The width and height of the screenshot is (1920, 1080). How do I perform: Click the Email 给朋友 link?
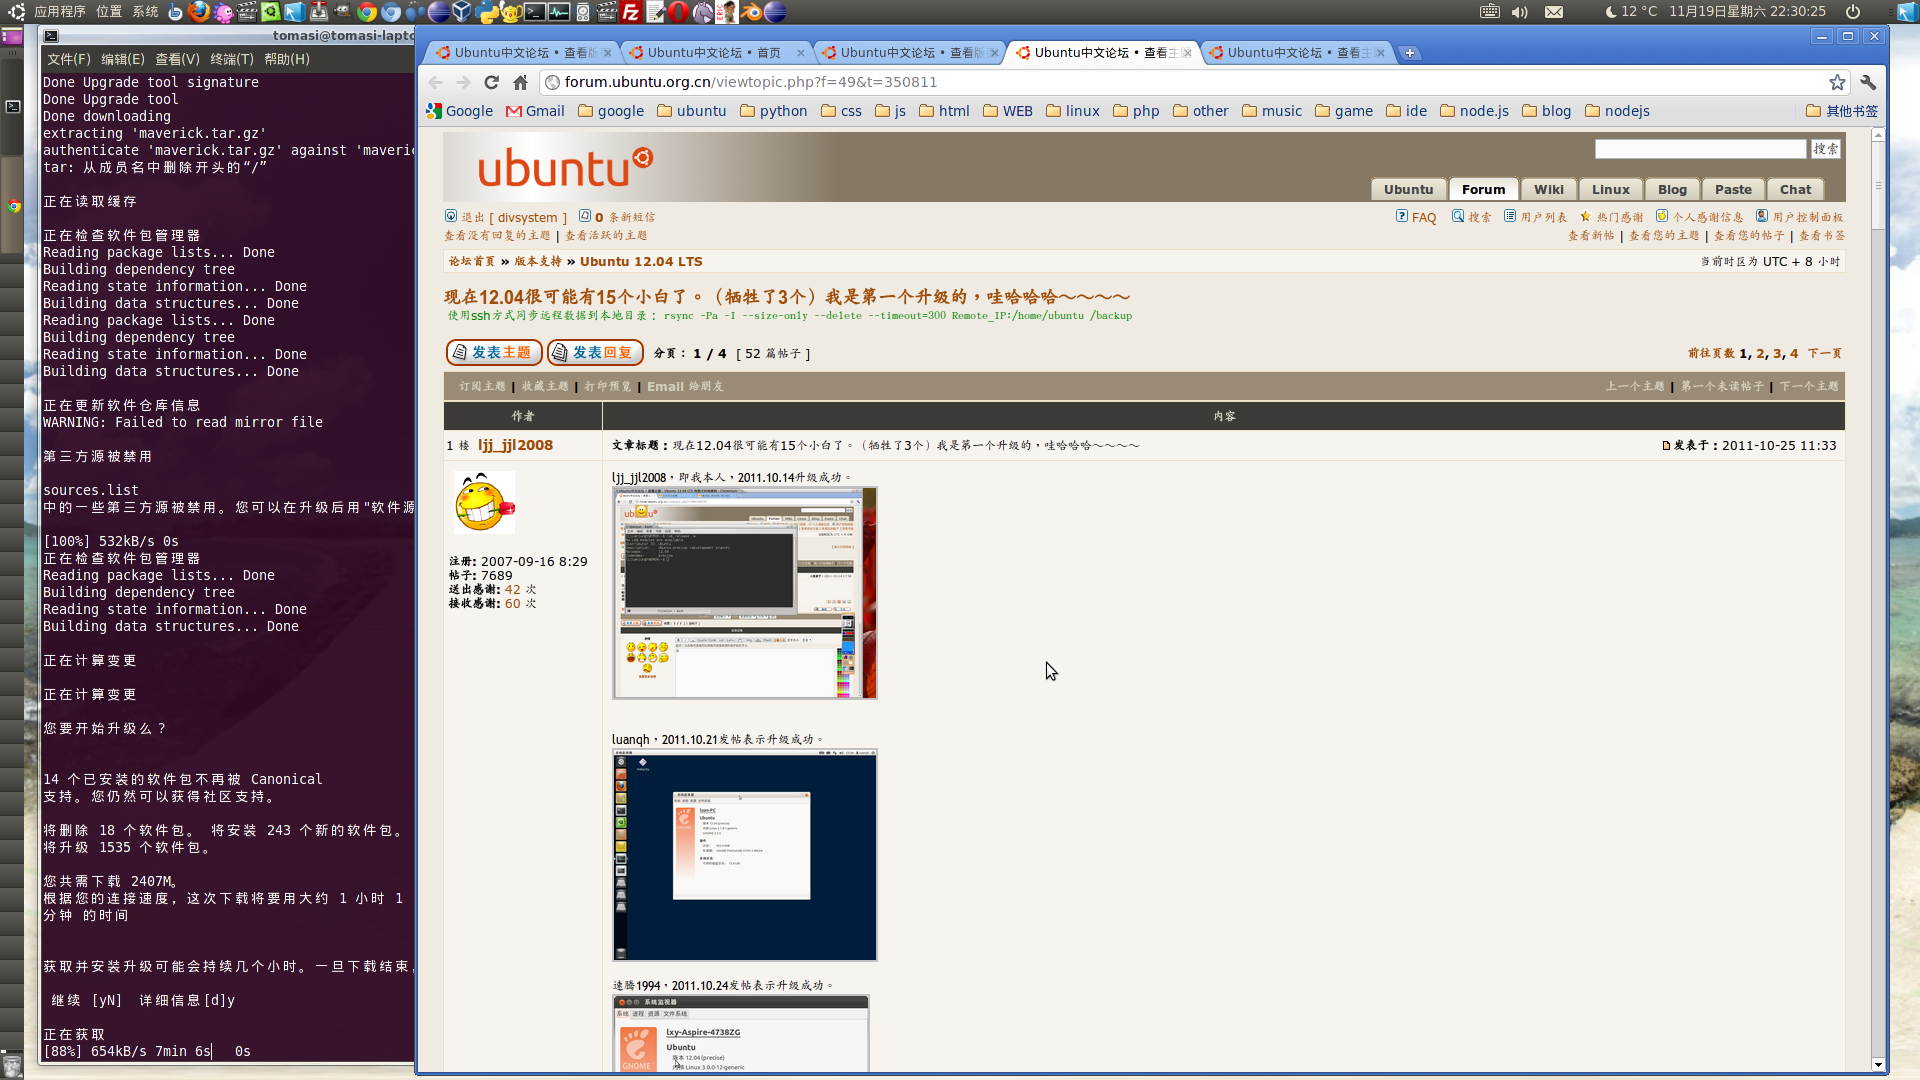click(x=685, y=386)
